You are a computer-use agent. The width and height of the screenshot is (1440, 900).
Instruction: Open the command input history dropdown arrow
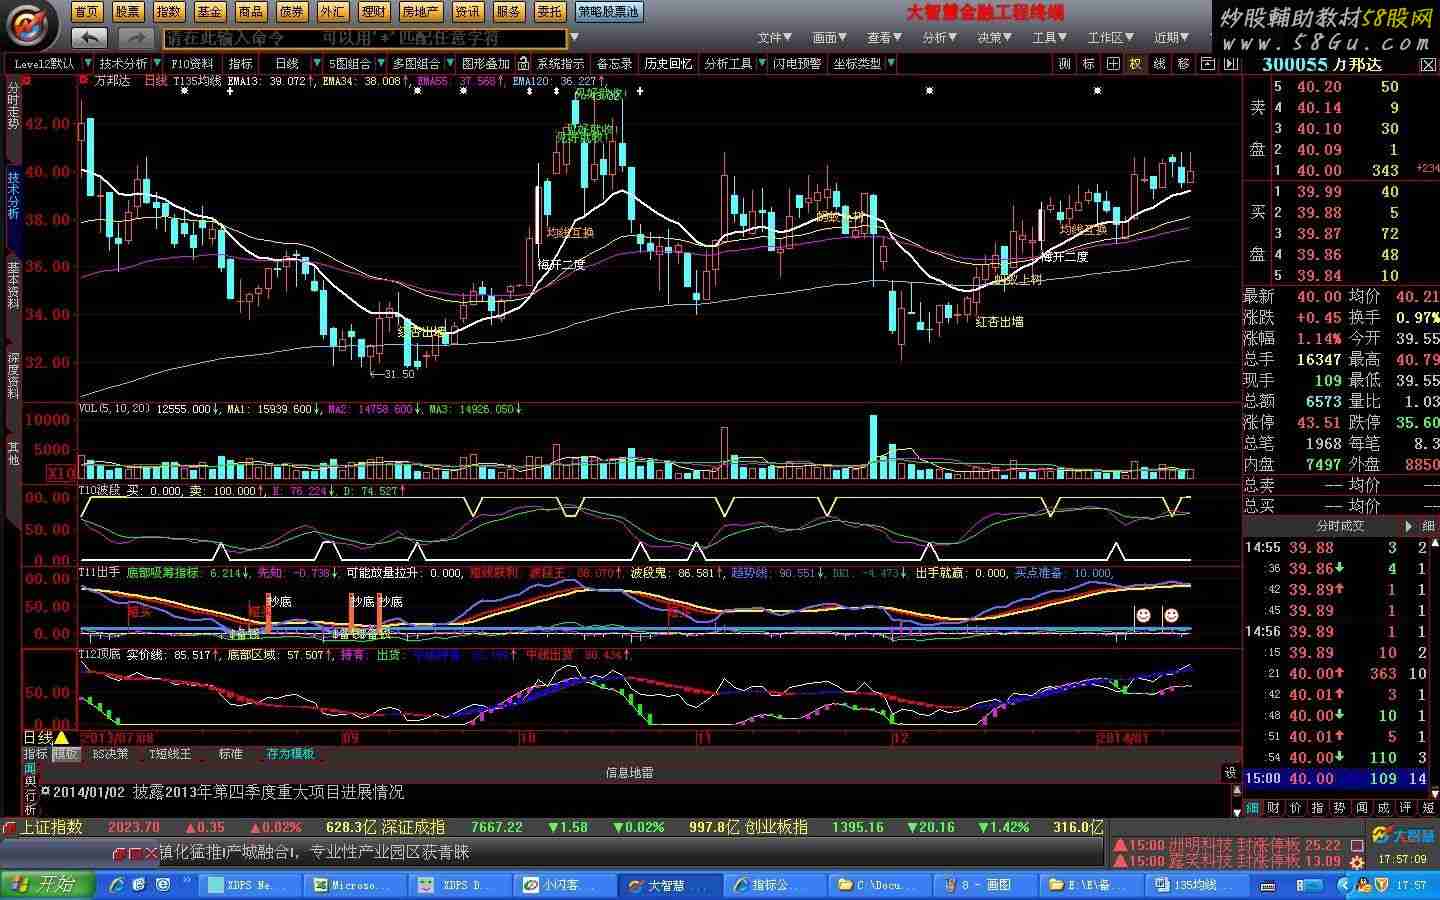pyautogui.click(x=573, y=38)
